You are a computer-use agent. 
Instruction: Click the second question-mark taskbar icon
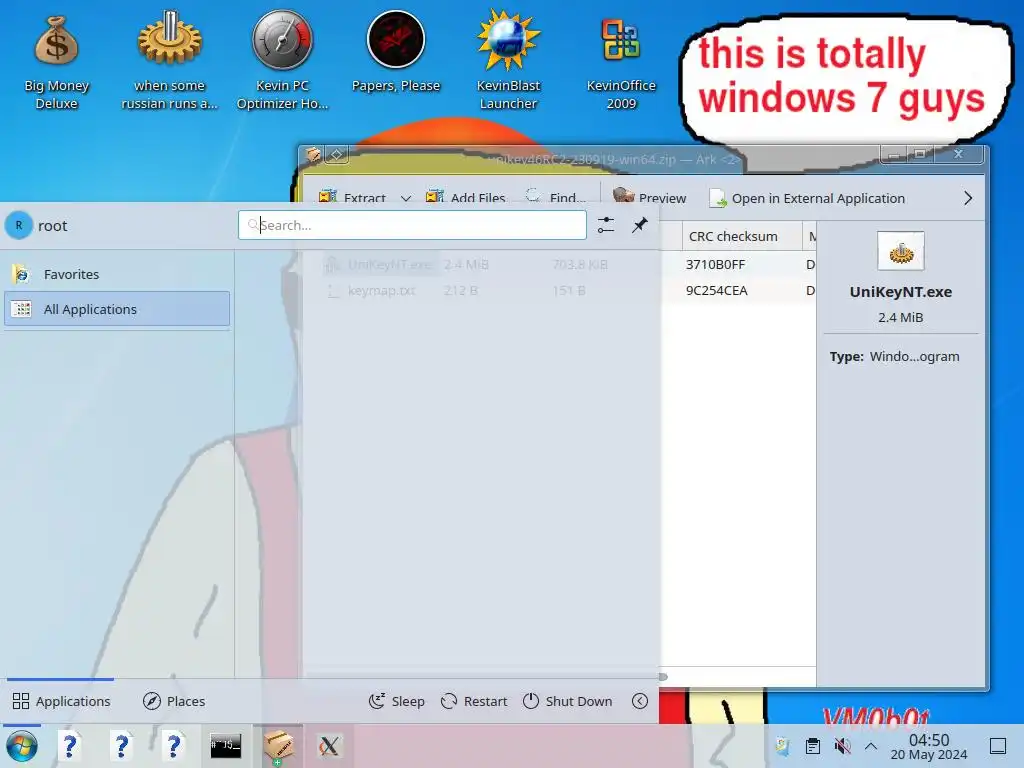pos(121,746)
